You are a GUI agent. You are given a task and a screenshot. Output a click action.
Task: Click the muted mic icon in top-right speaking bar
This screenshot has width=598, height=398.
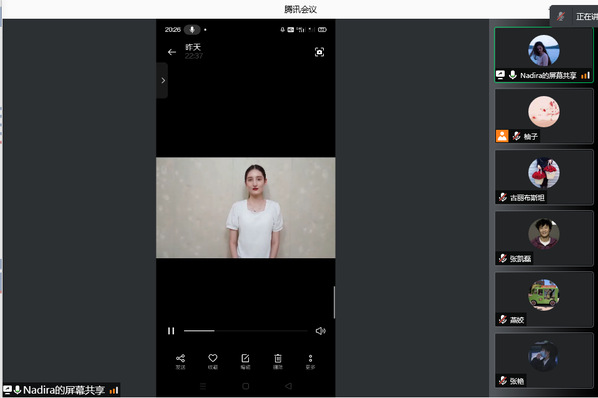(x=561, y=16)
